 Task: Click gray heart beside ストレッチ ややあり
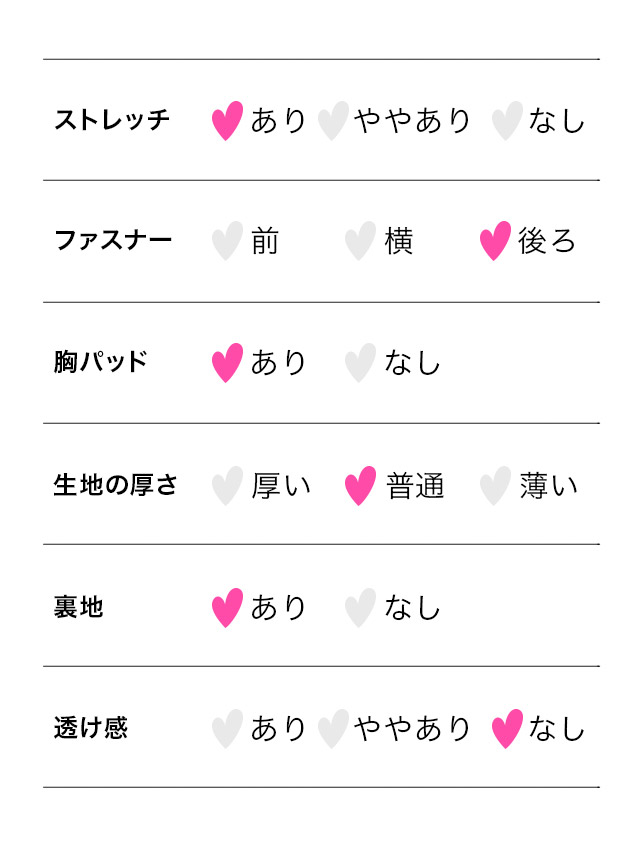(332, 121)
